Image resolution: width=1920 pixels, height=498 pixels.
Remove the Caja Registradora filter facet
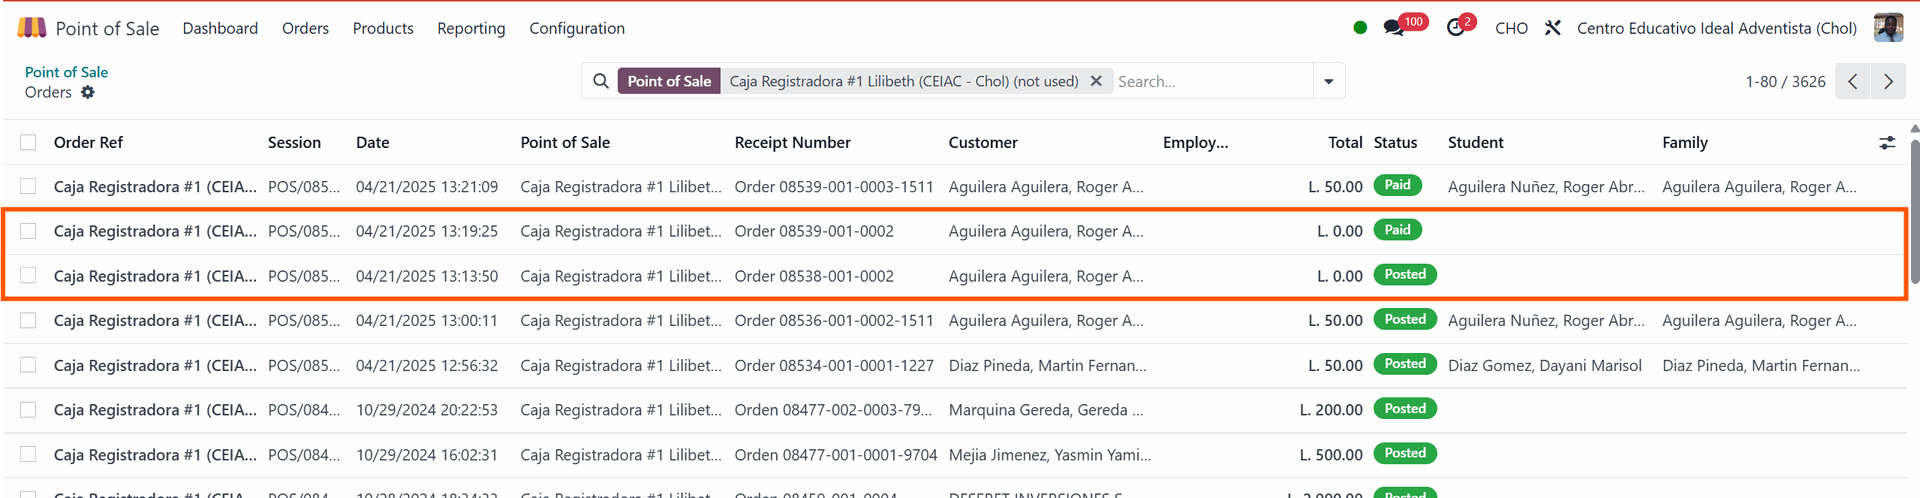tap(1096, 81)
